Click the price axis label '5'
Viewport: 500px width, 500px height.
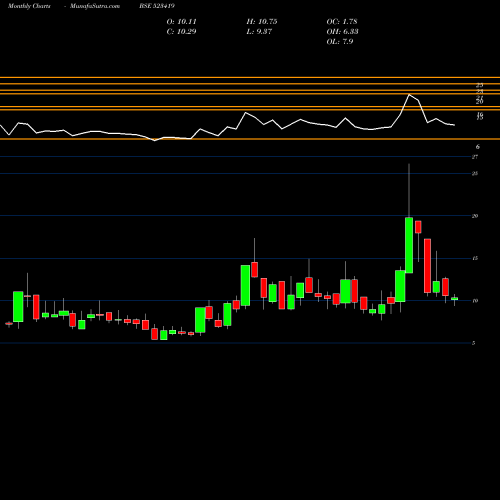pos(474,343)
